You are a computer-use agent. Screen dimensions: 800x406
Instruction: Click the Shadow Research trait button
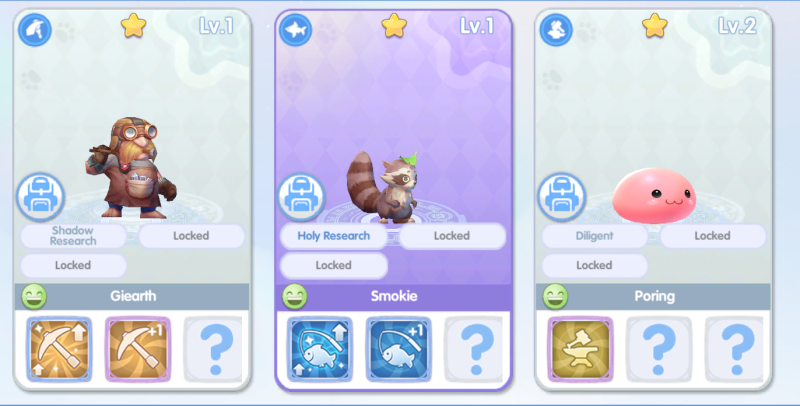73,236
